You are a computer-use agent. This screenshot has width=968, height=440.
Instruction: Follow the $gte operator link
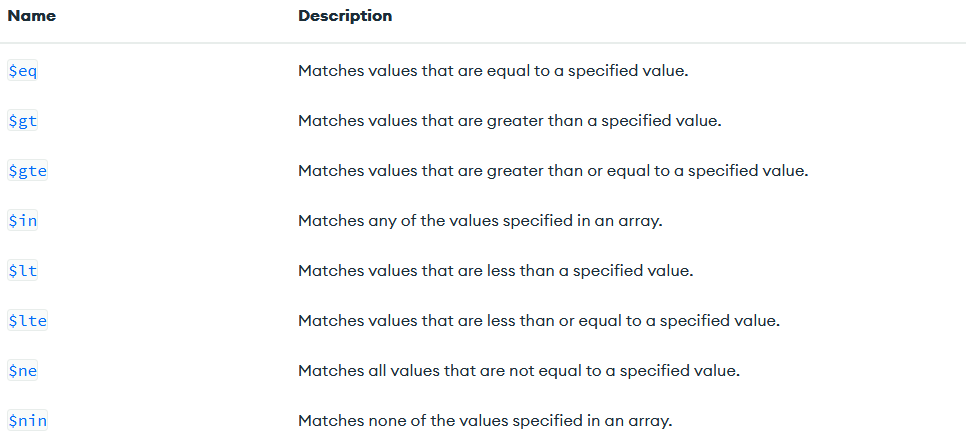click(28, 172)
